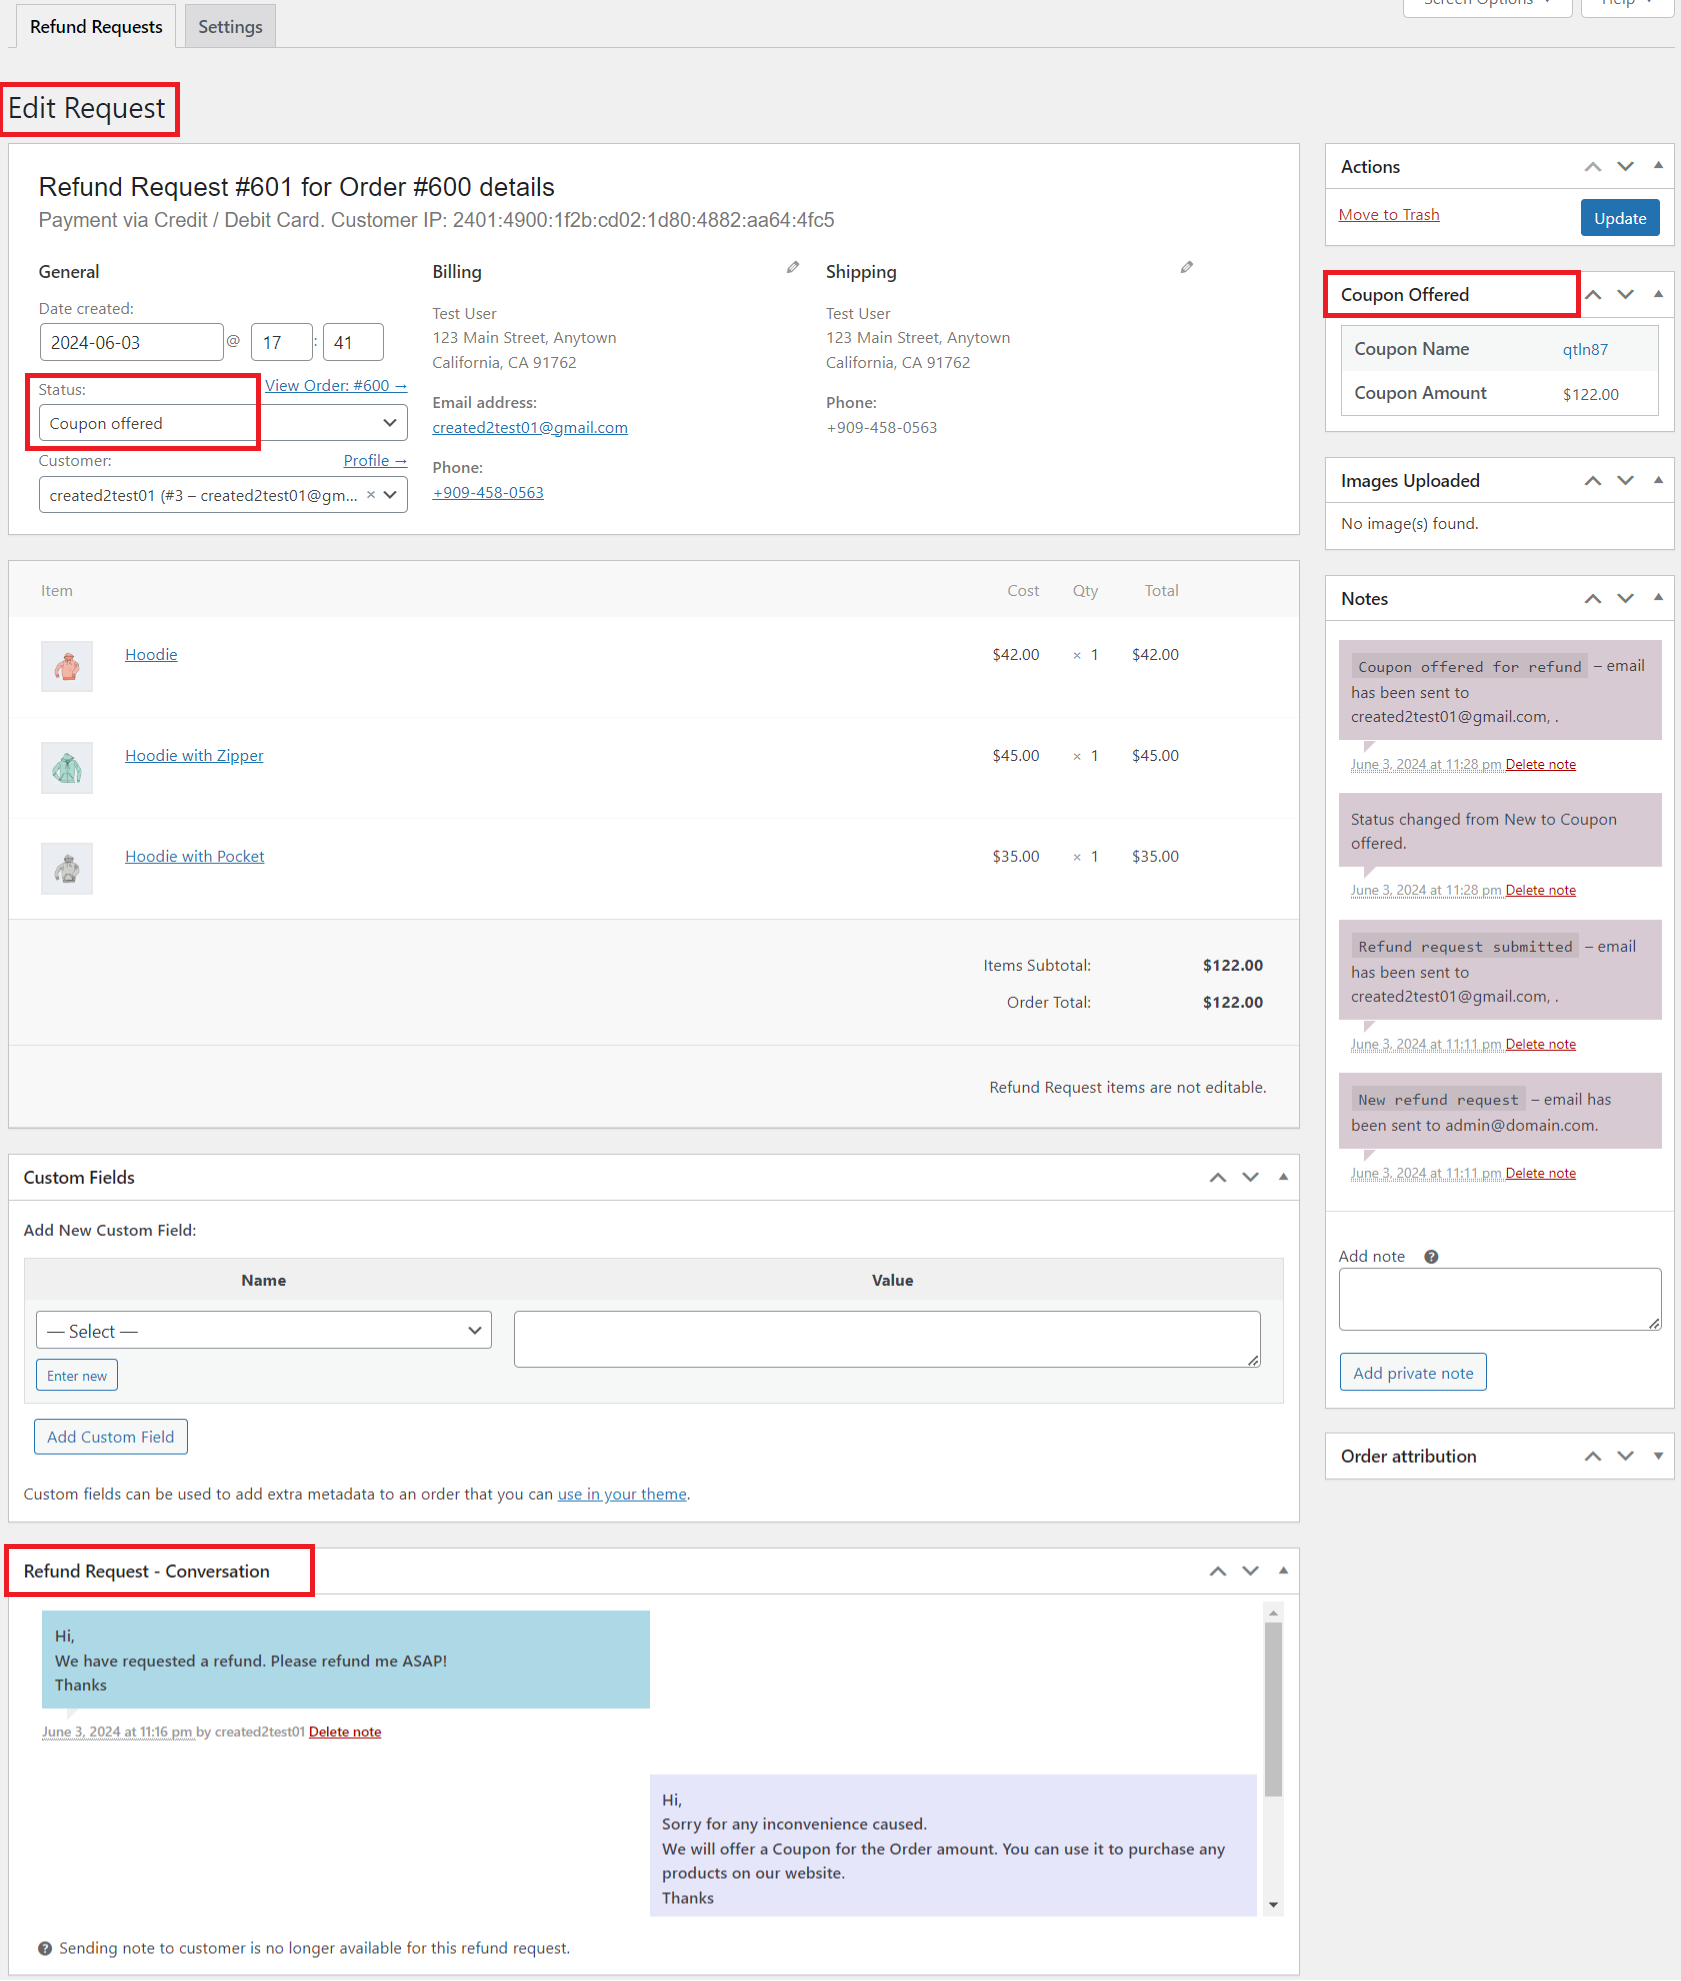Move the Custom Fields panel up with arrow icon
The height and width of the screenshot is (1981, 1681).
click(1218, 1177)
